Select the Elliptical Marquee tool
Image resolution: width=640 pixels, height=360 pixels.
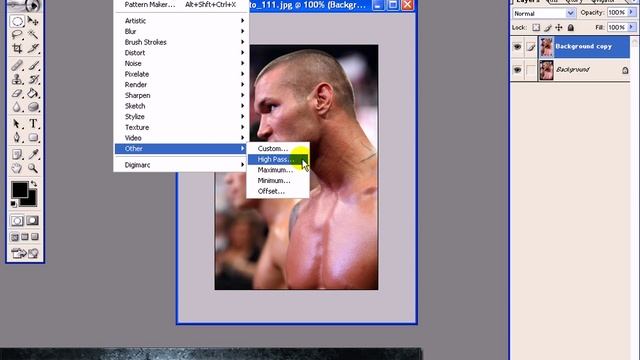coord(17,21)
